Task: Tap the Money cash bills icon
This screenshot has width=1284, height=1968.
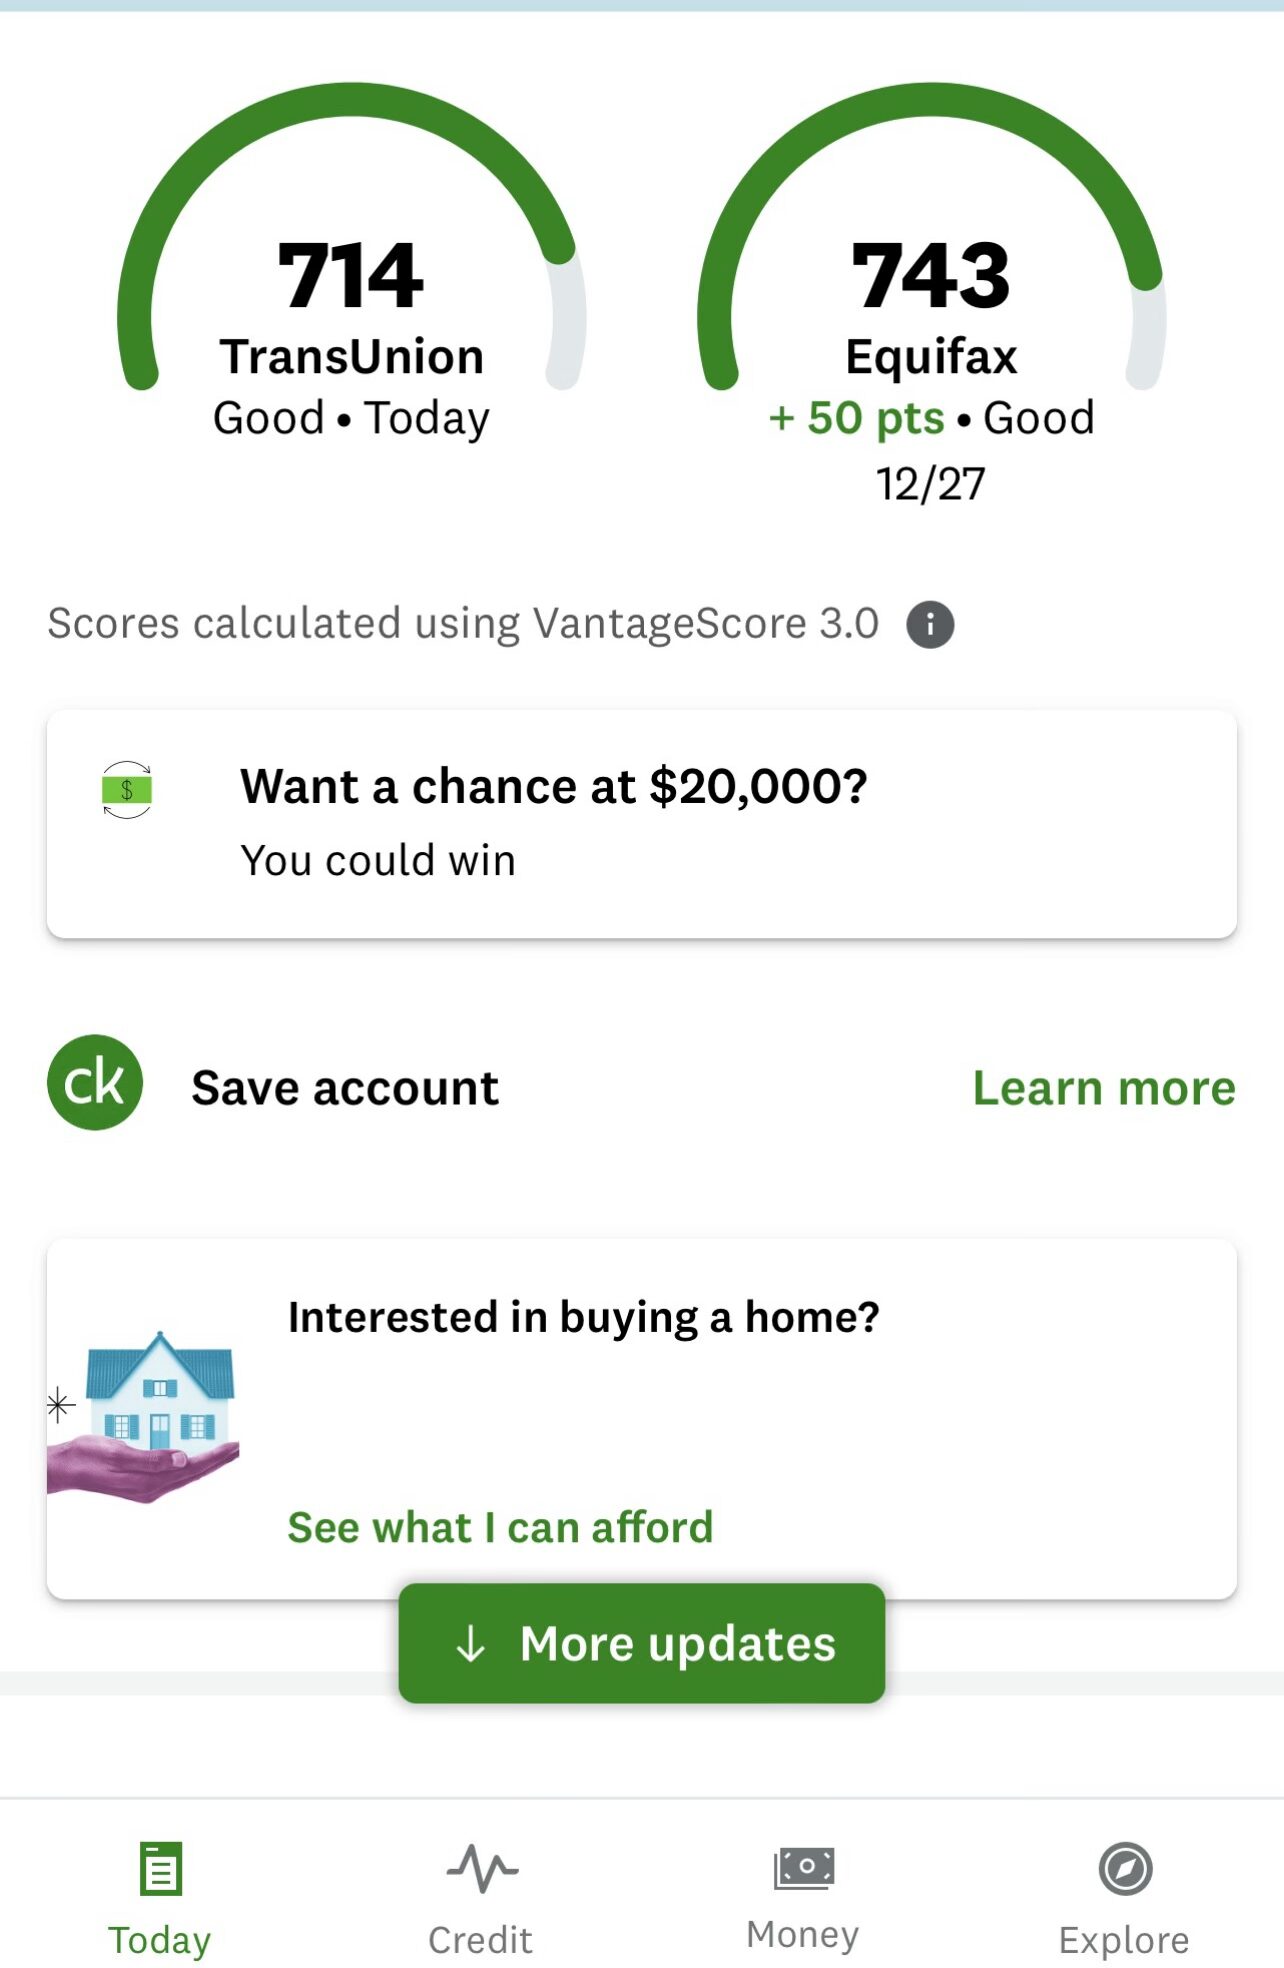Action: tap(804, 1867)
